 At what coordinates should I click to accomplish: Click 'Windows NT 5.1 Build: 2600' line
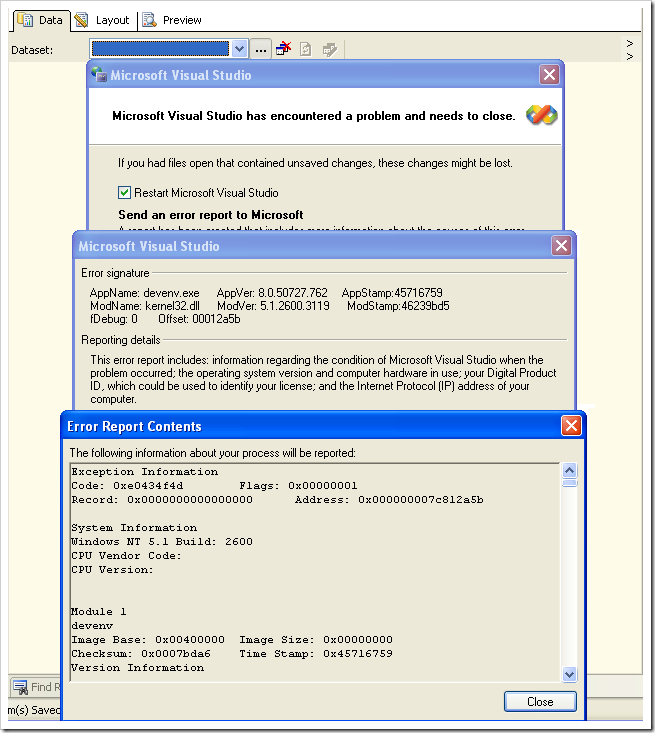[162, 541]
